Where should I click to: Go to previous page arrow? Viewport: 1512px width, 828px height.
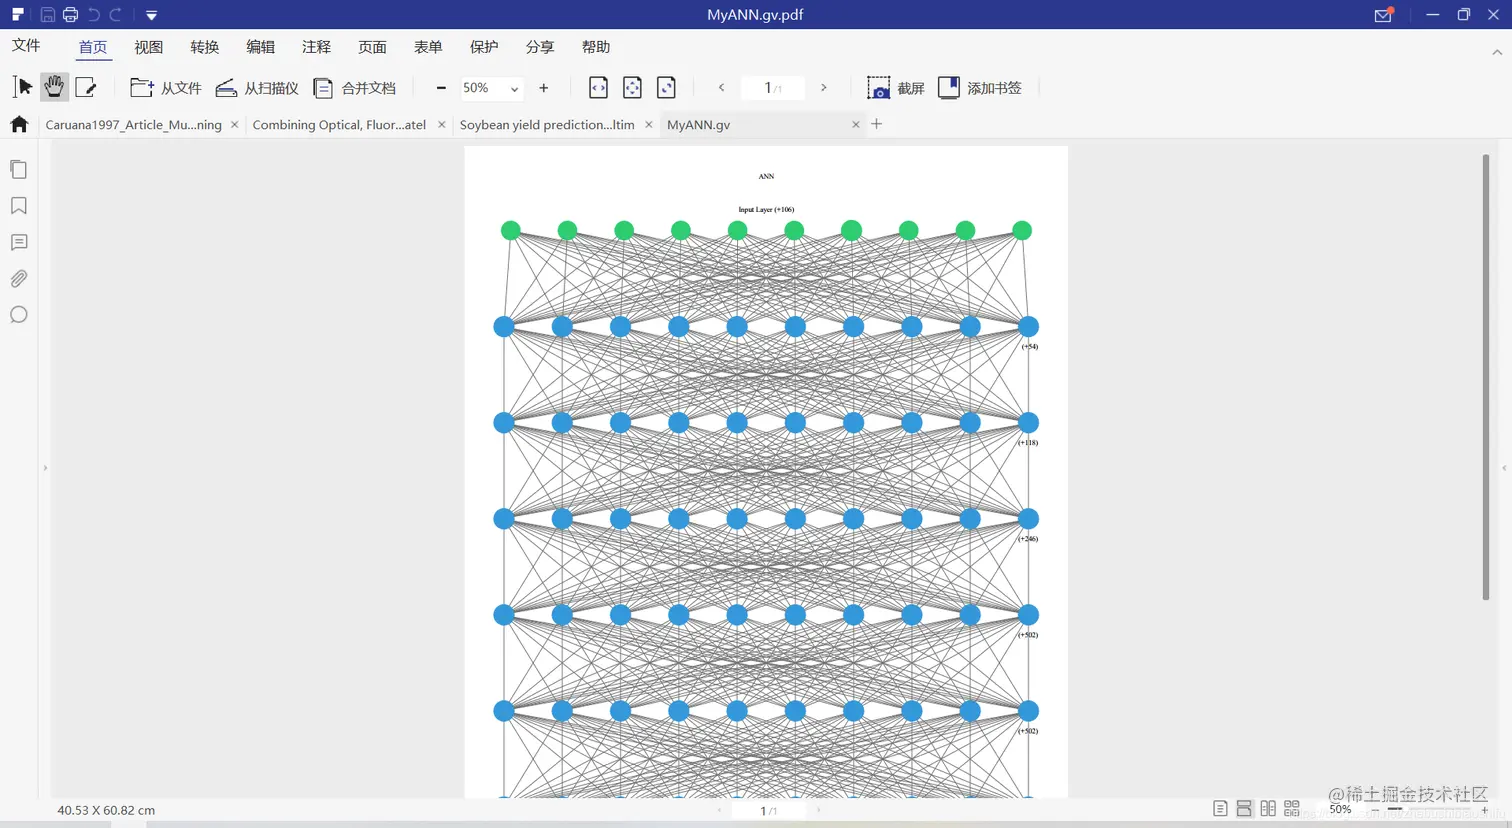click(721, 88)
